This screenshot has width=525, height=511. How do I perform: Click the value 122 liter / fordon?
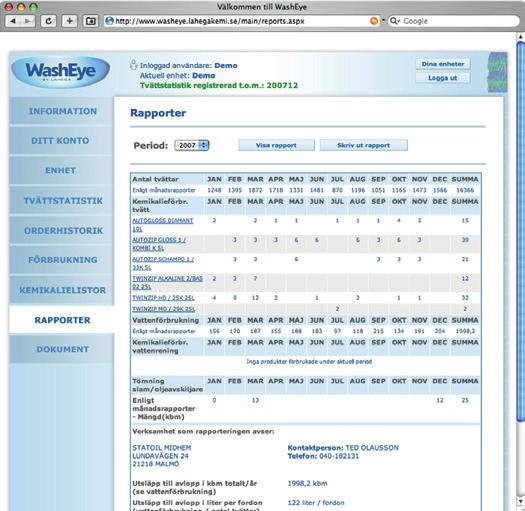[316, 503]
